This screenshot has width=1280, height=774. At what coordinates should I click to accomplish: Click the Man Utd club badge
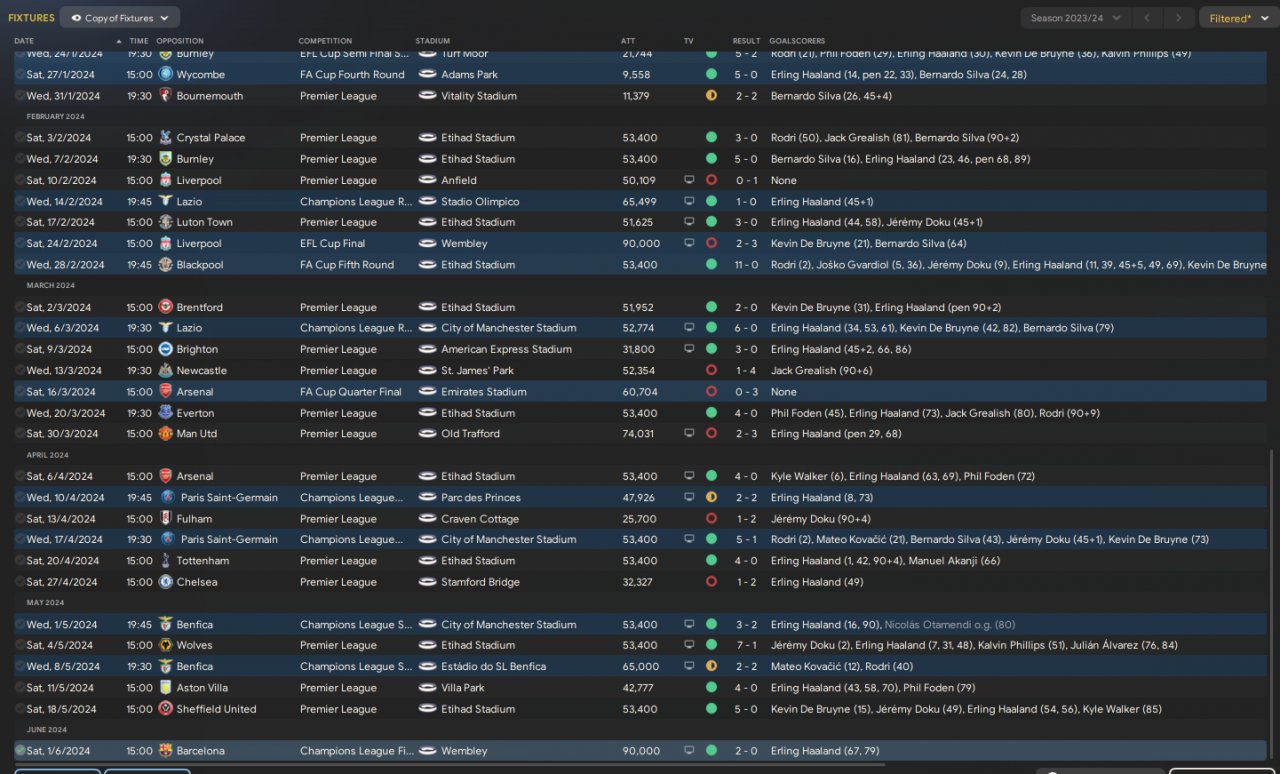coord(165,434)
